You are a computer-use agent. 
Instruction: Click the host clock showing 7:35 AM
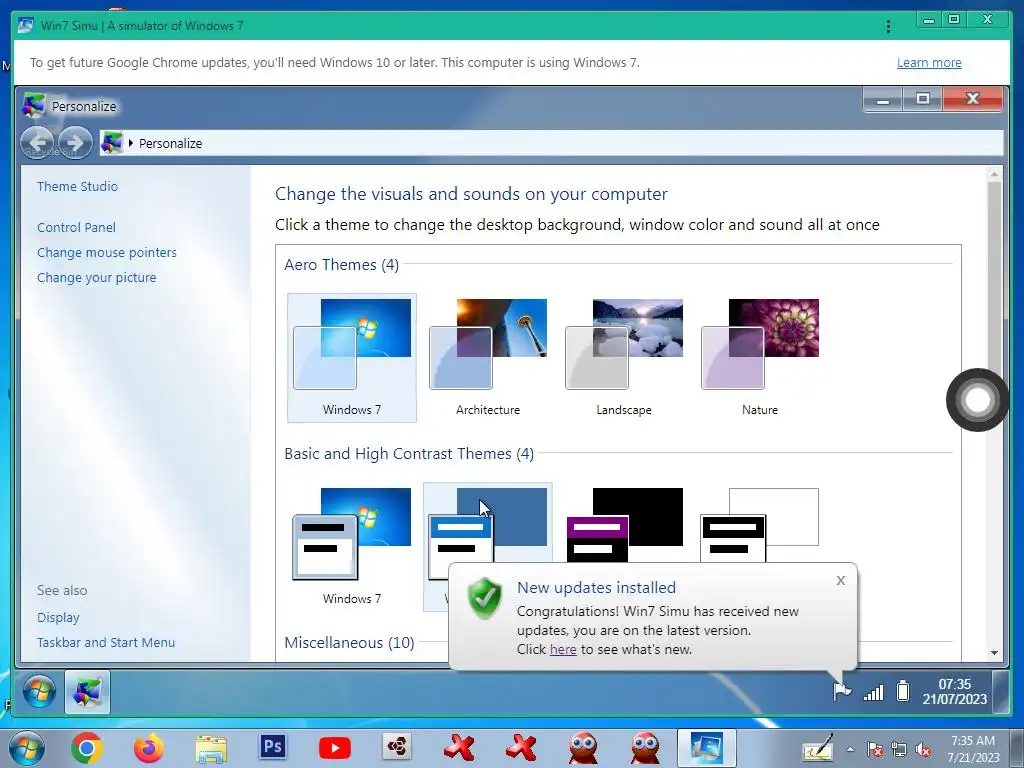(x=973, y=749)
